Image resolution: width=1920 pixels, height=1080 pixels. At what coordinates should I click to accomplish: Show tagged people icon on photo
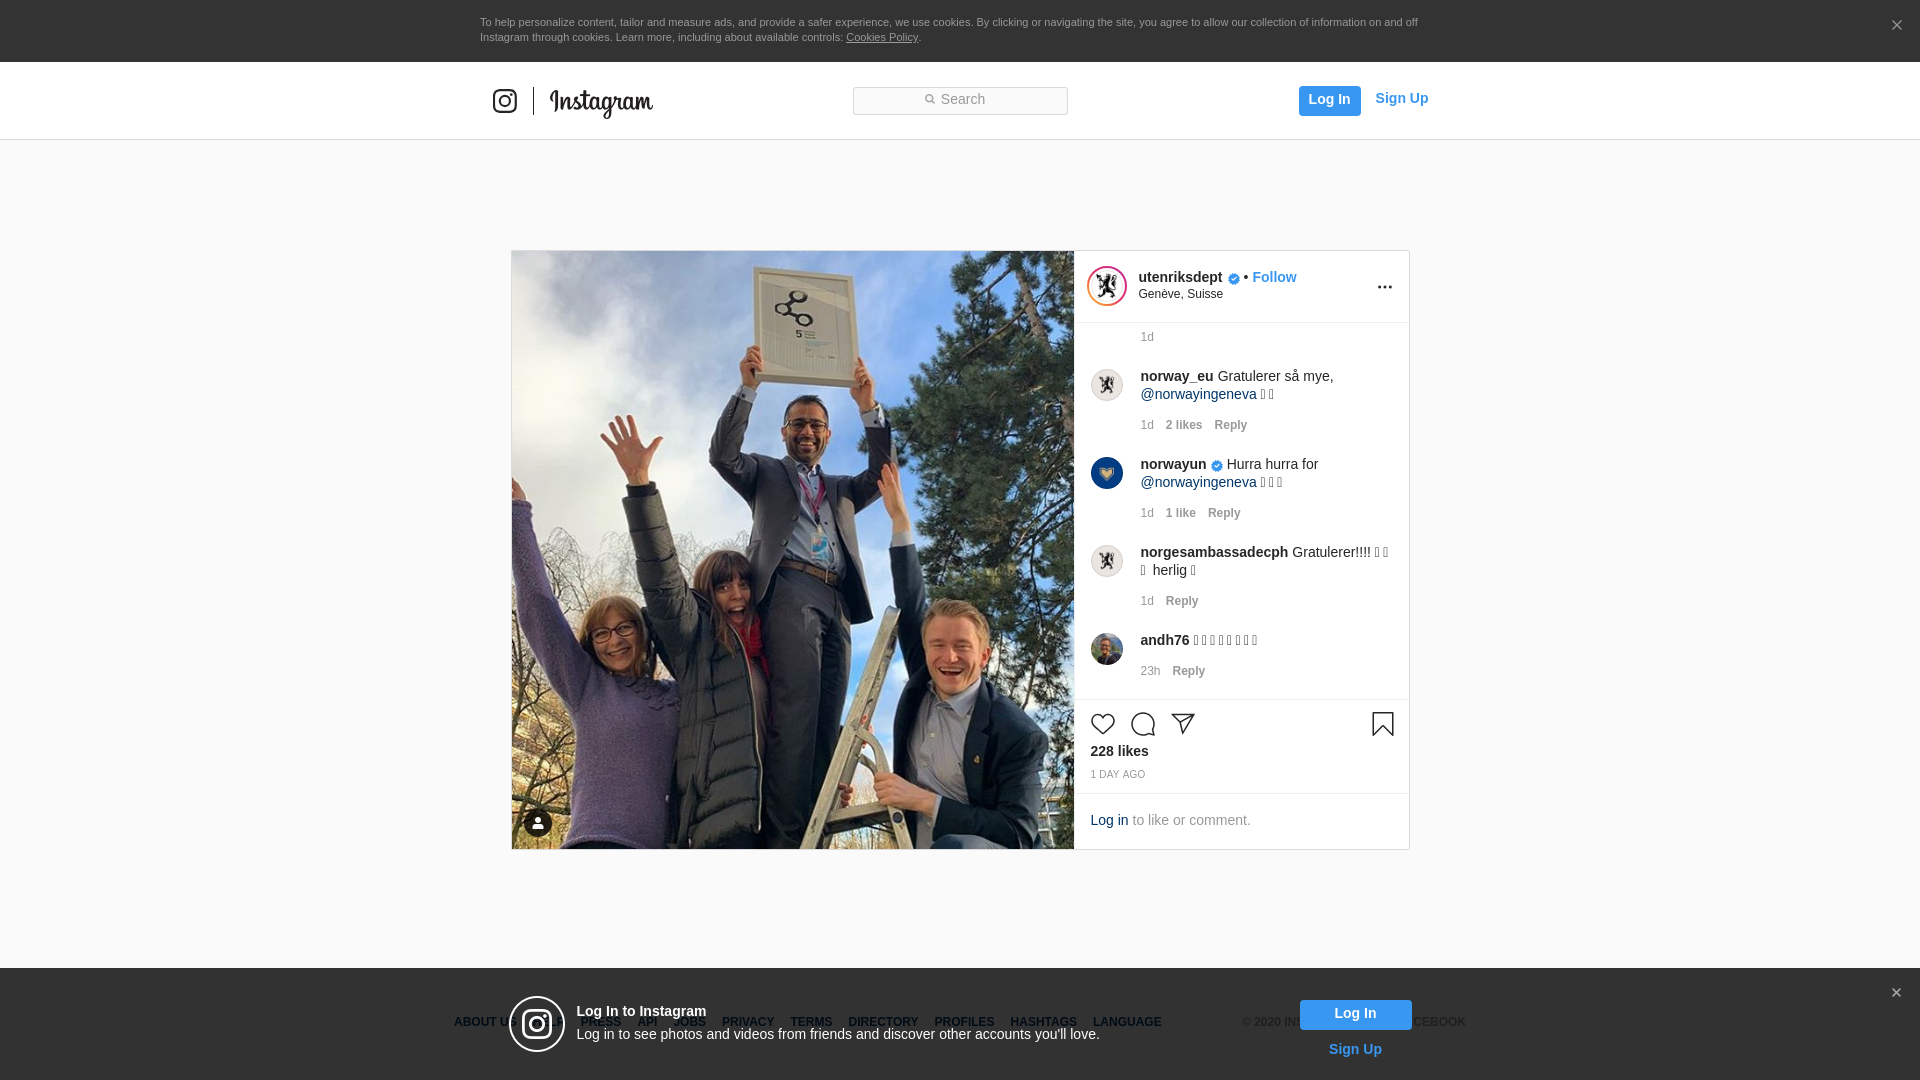click(x=538, y=823)
